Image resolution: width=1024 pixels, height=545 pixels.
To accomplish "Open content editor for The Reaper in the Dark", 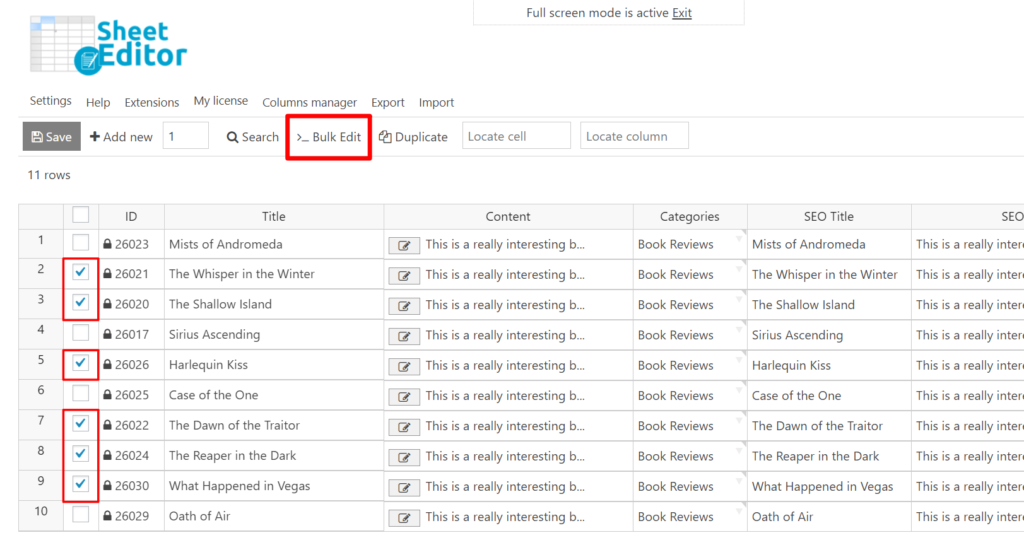I will 404,458.
